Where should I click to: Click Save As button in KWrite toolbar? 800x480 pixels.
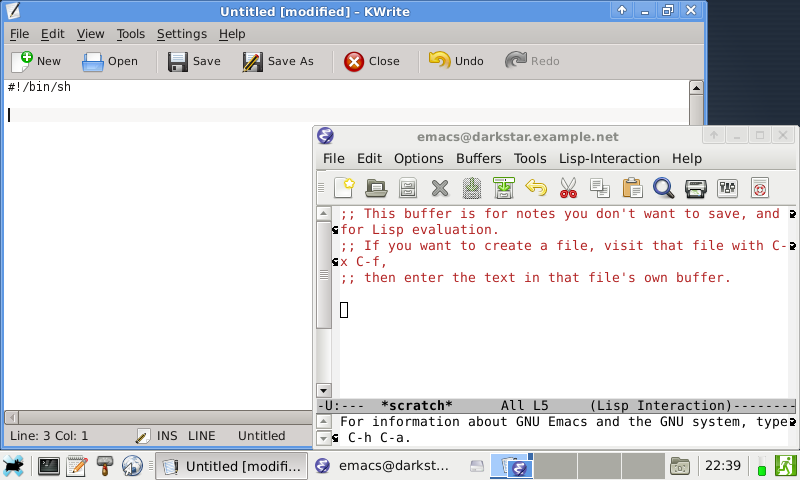(278, 61)
